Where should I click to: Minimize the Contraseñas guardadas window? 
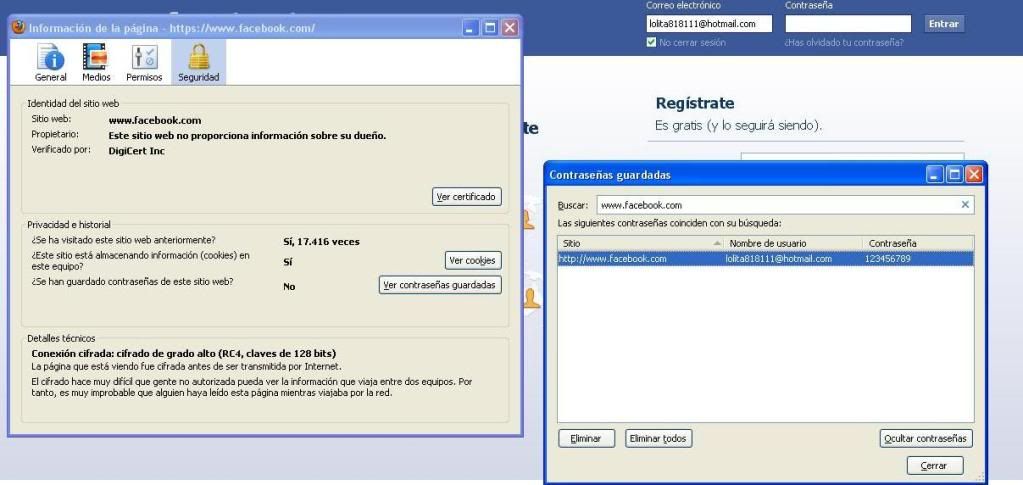click(x=935, y=174)
